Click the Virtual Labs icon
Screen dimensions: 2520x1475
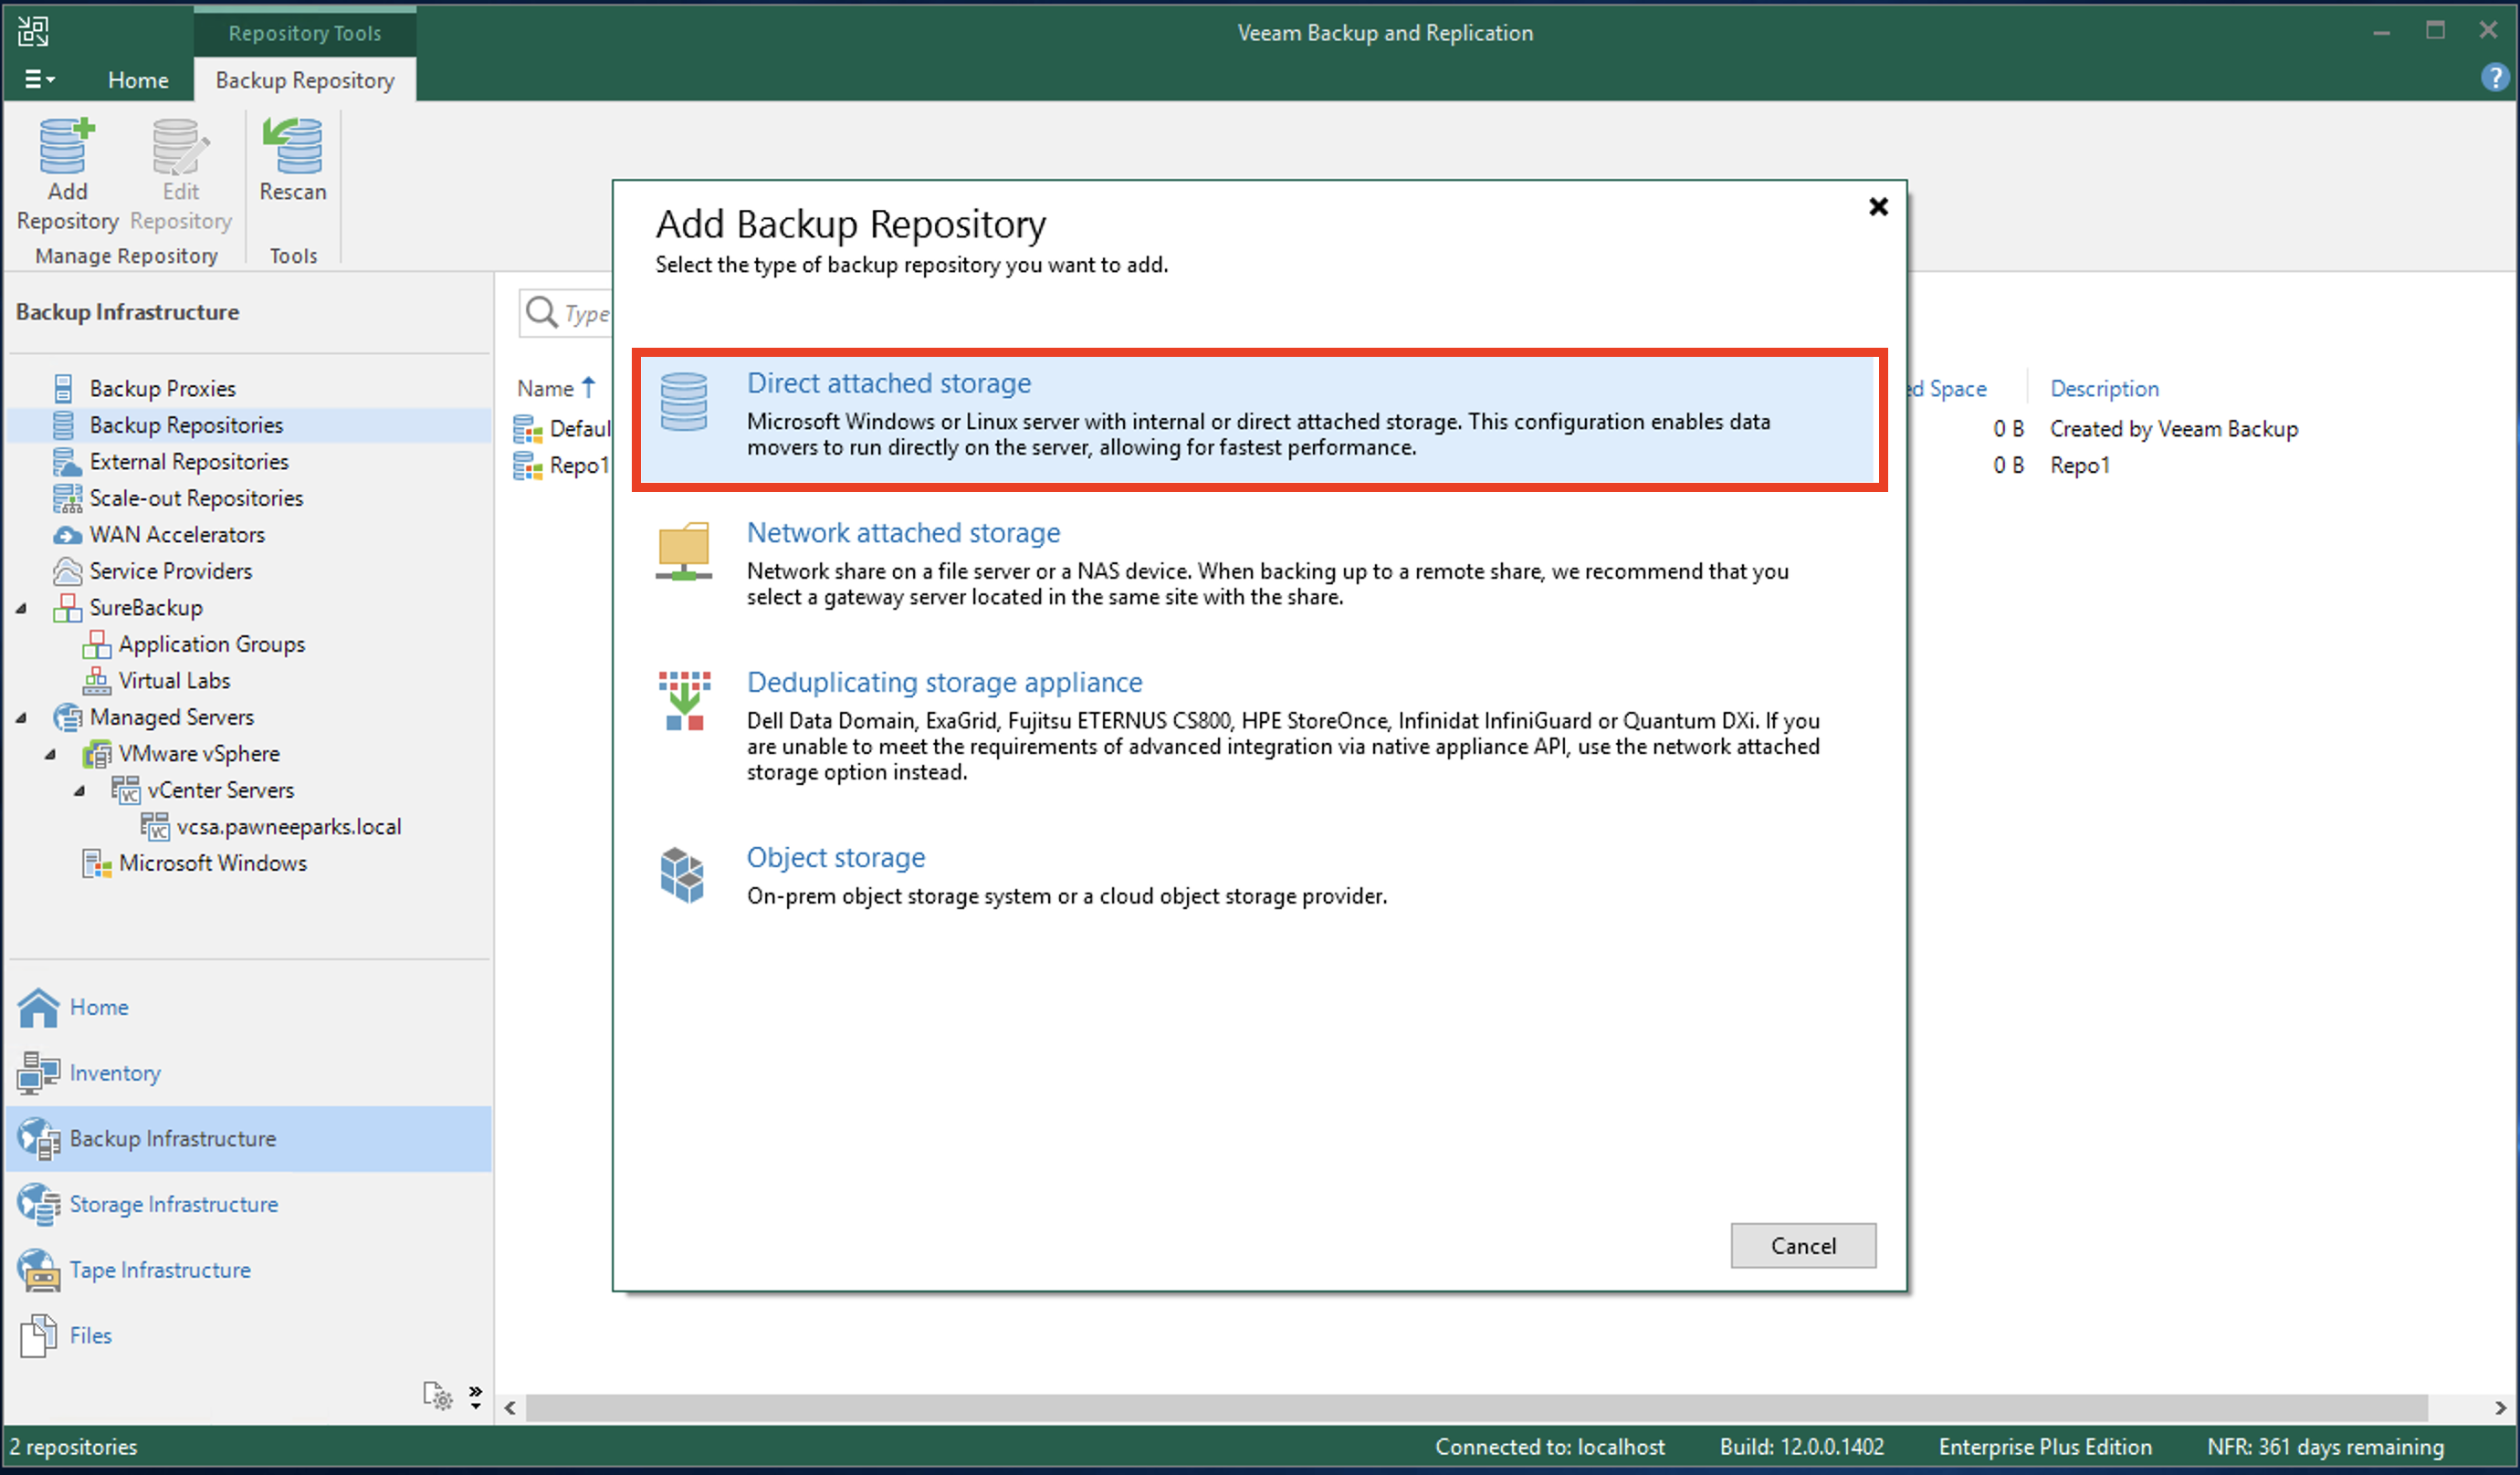(x=96, y=681)
